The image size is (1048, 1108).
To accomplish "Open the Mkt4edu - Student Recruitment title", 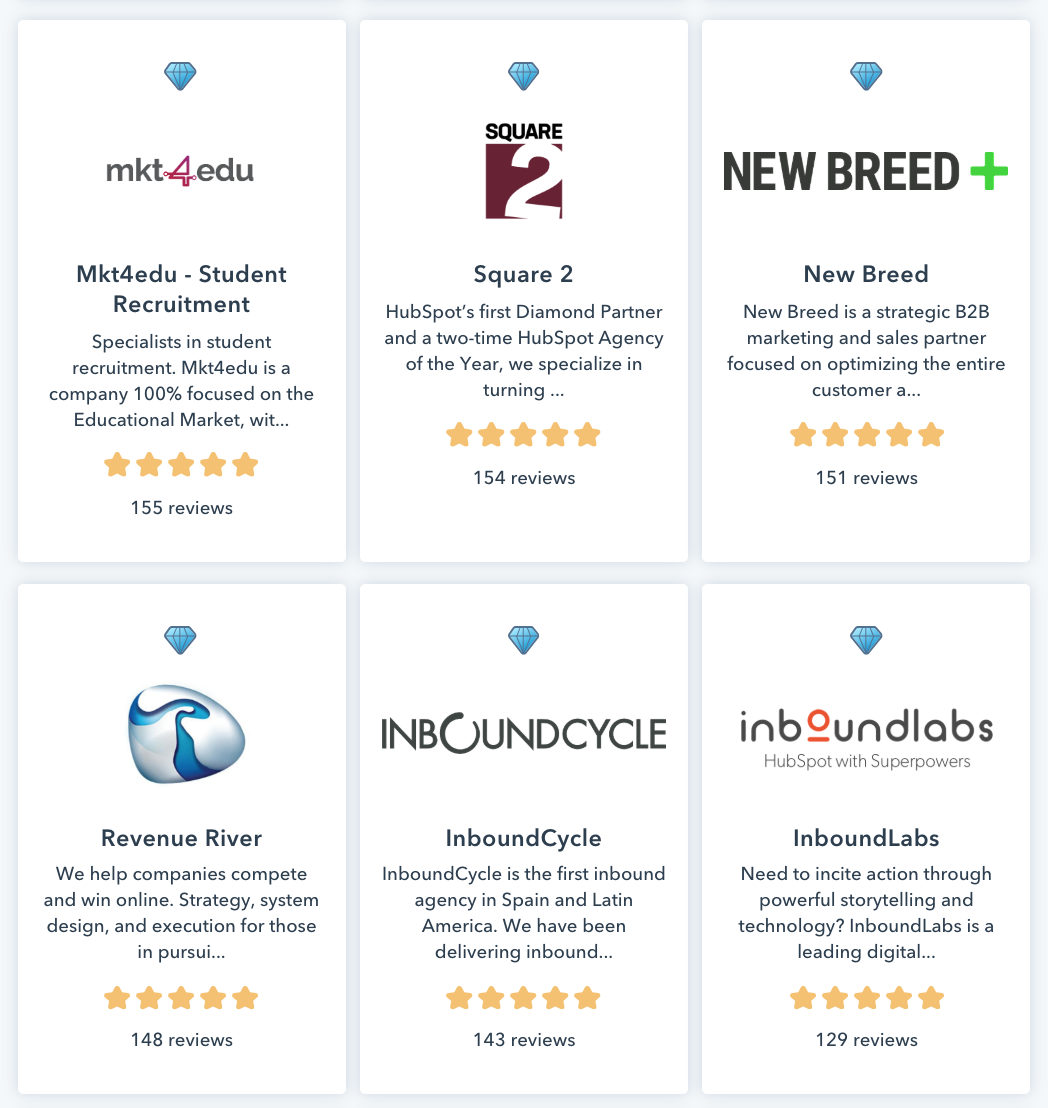I will pos(181,288).
